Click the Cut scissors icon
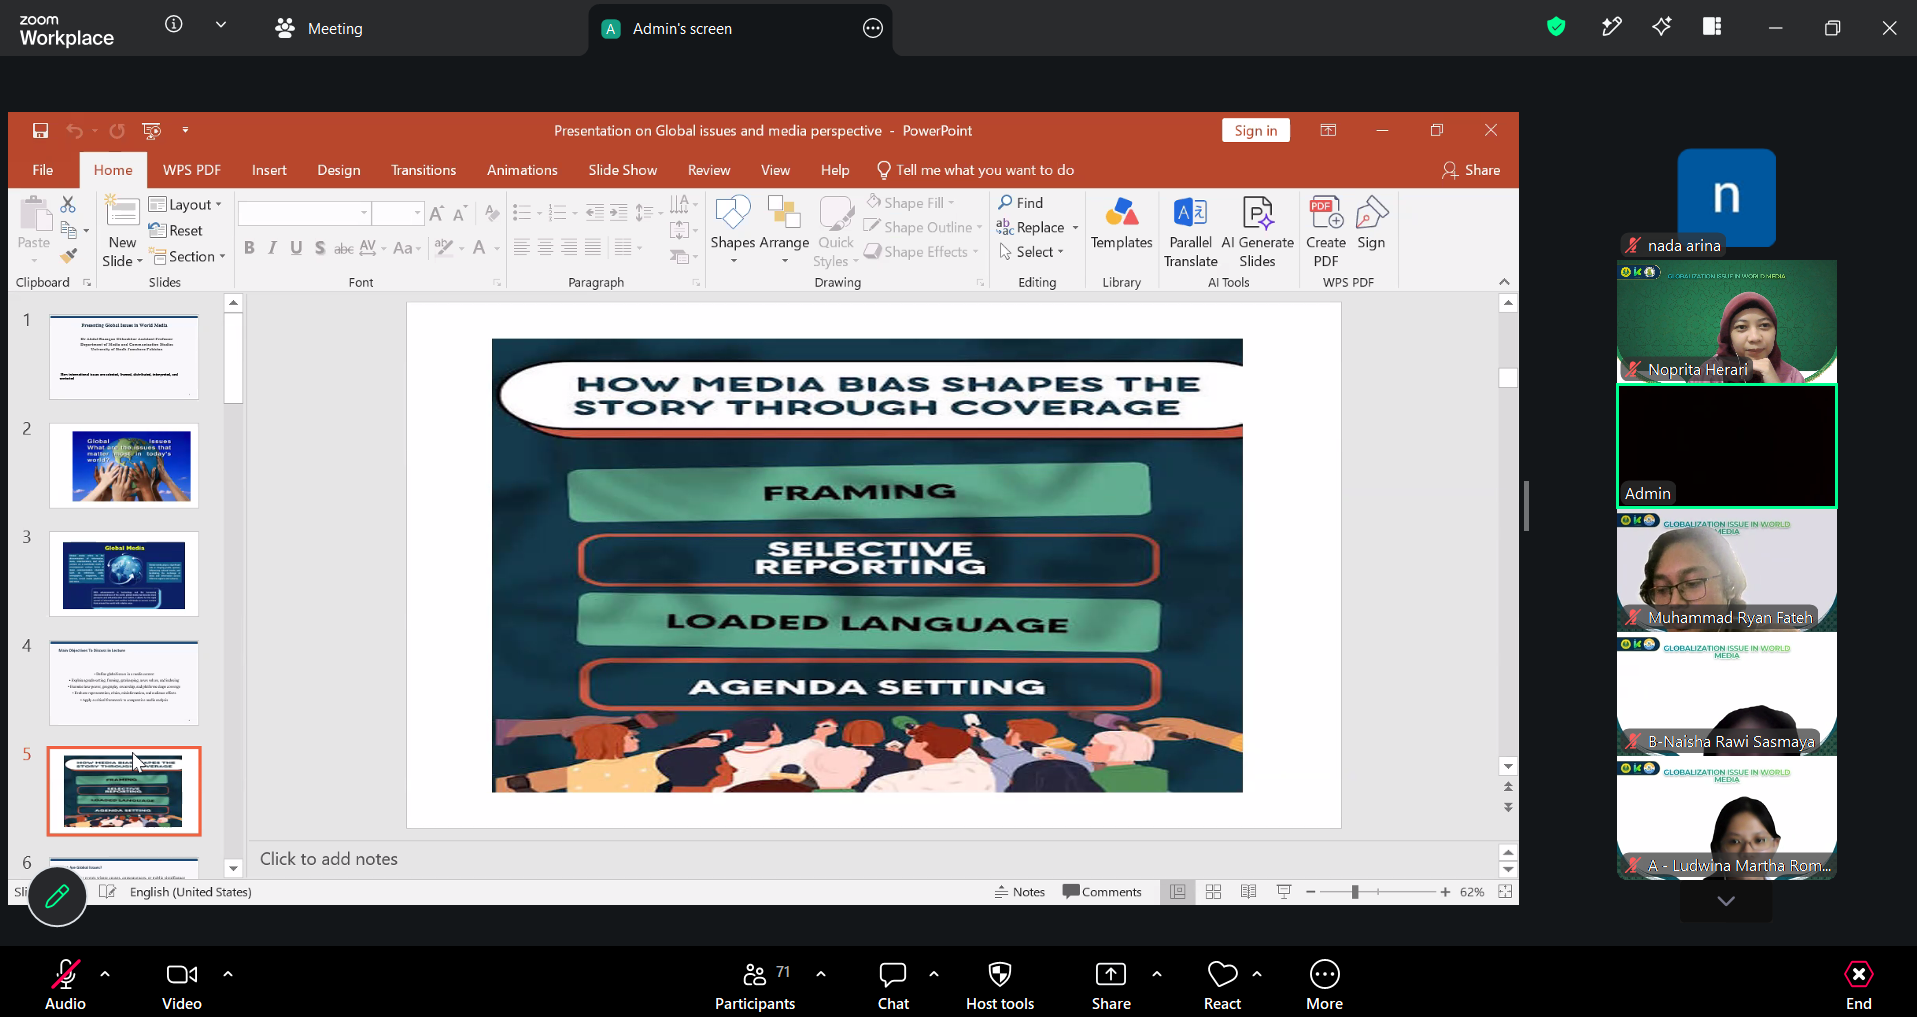The height and width of the screenshot is (1017, 1917). pyautogui.click(x=68, y=204)
